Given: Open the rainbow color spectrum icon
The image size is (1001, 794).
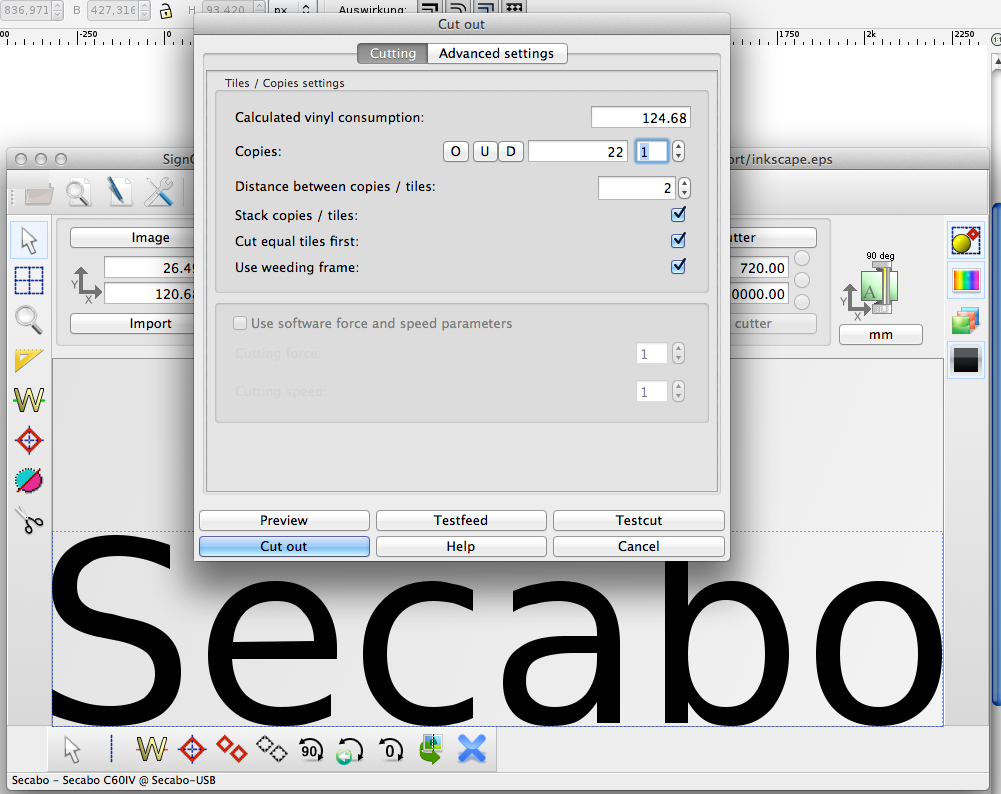Looking at the screenshot, I should tap(965, 280).
